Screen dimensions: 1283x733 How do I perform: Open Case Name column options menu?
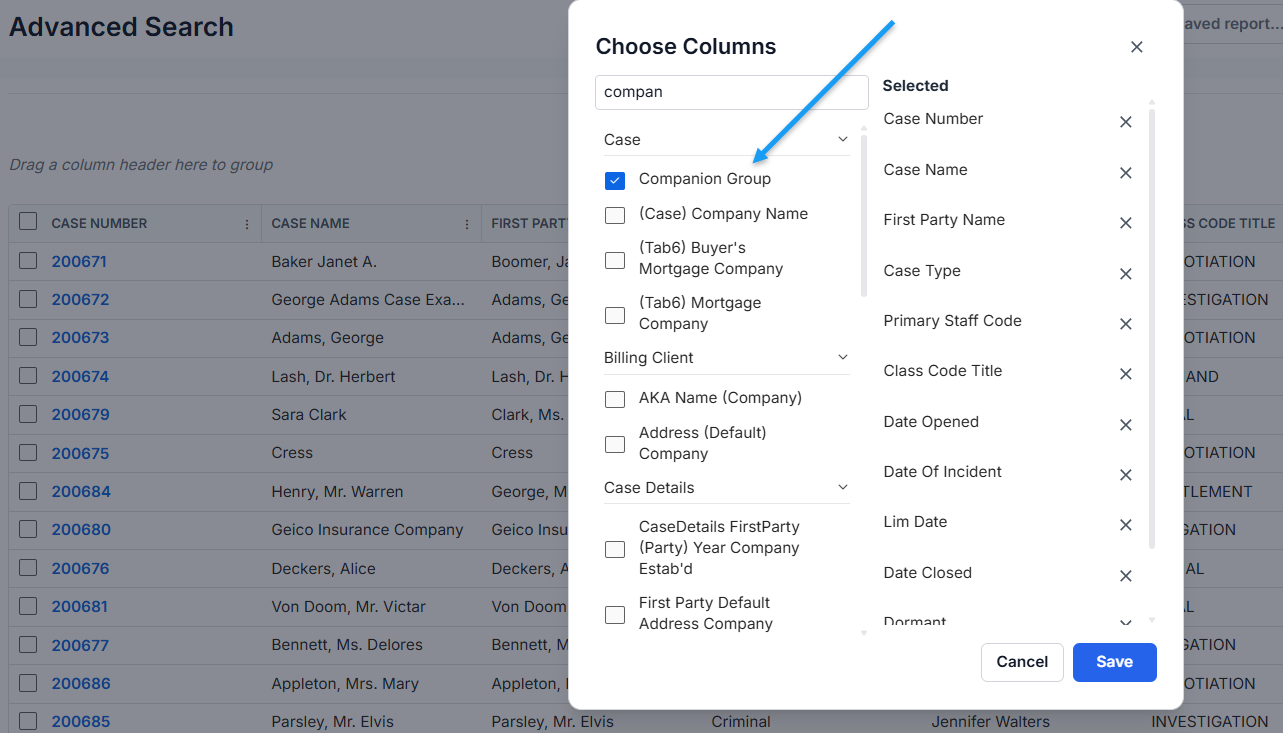pyautogui.click(x=467, y=225)
